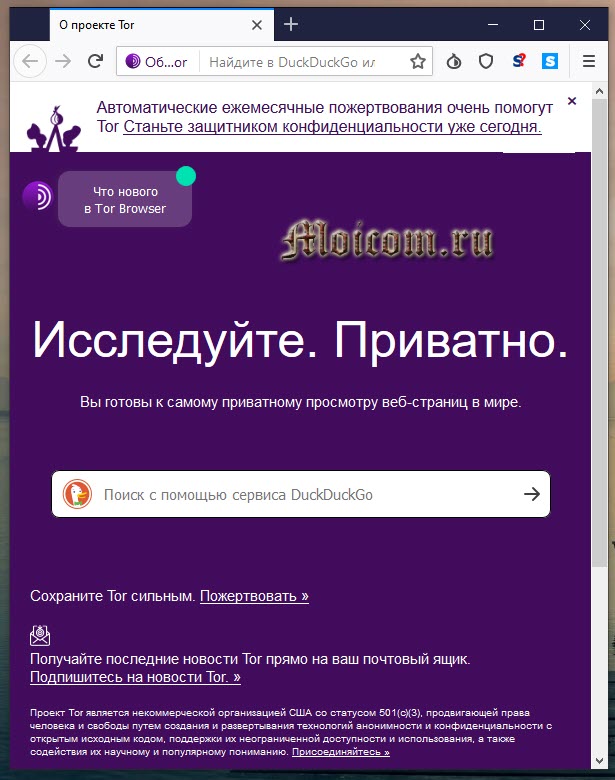Close the 'О проекте Tor' tab
615x780 pixels.
(257, 25)
